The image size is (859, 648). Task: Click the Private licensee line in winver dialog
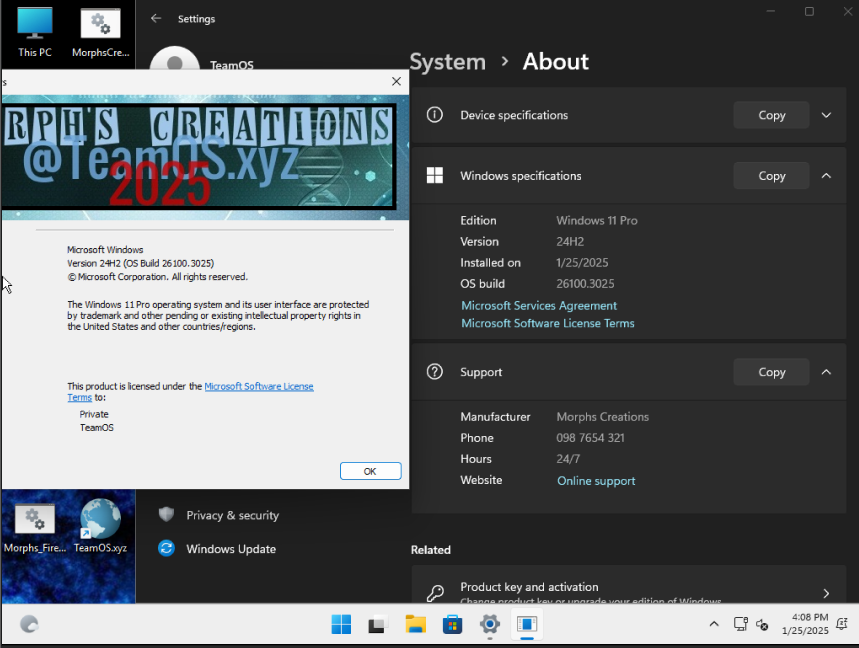coord(94,414)
